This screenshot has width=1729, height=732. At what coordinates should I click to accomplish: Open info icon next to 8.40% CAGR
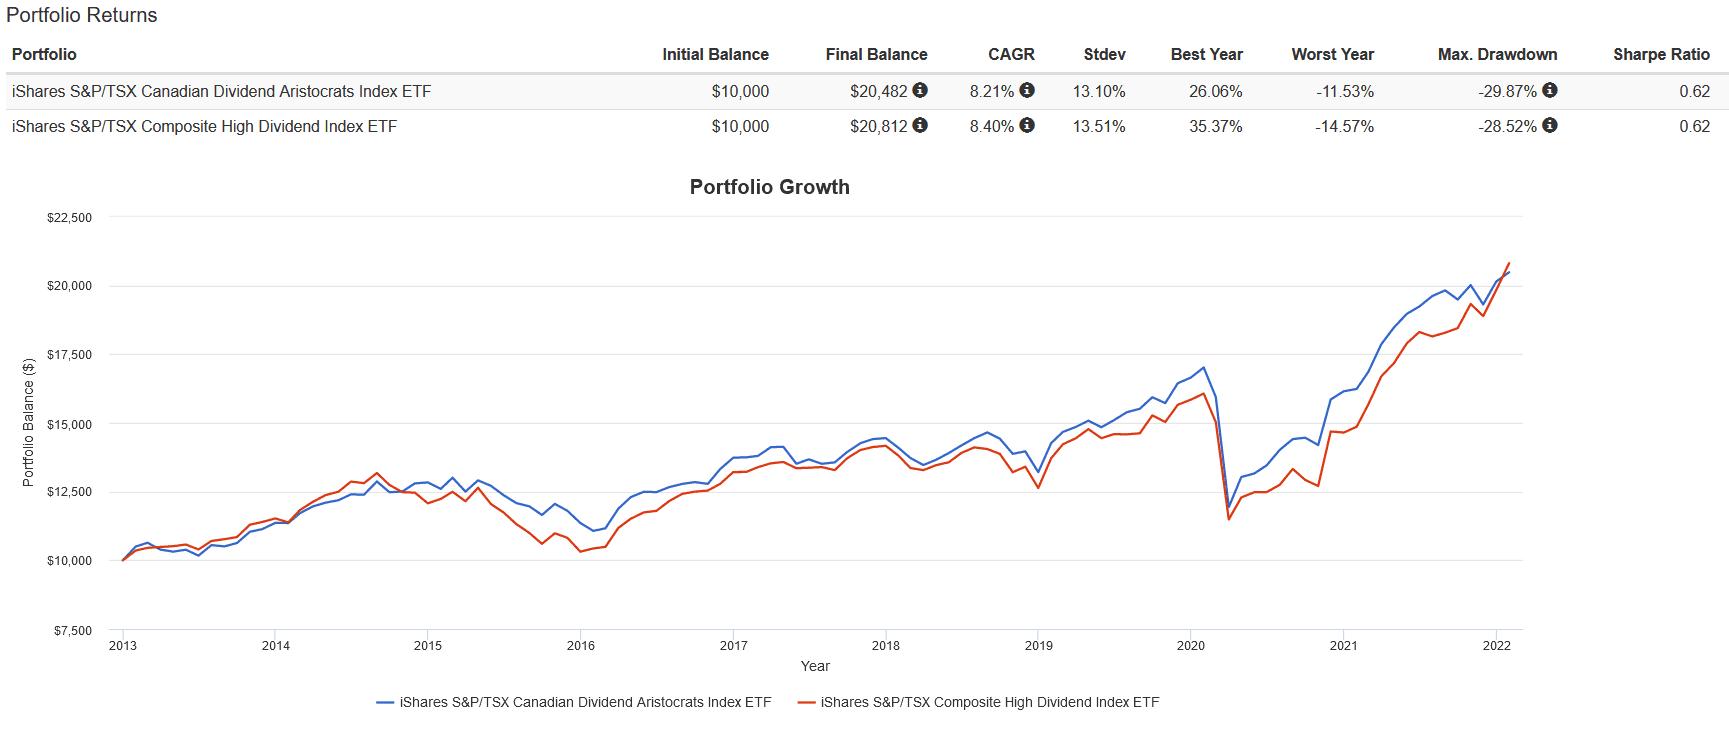click(x=1027, y=125)
